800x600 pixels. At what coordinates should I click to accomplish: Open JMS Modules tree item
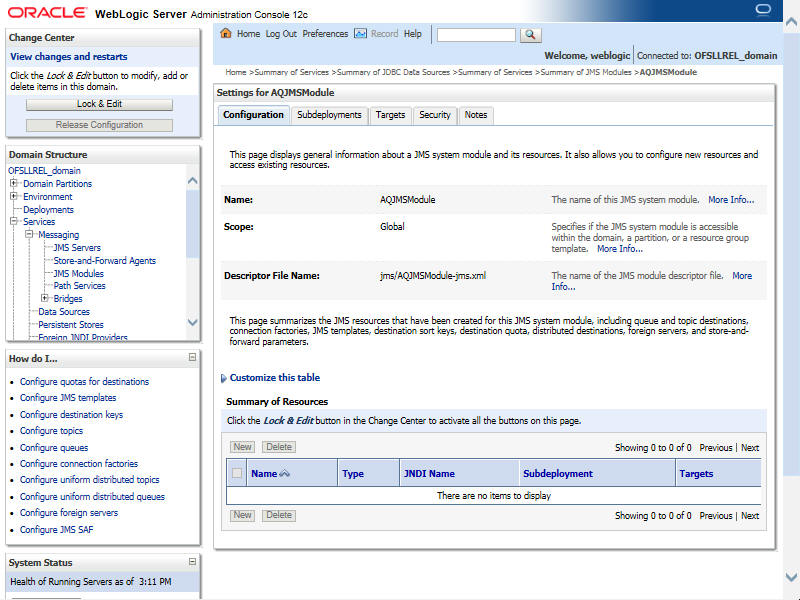(x=79, y=273)
